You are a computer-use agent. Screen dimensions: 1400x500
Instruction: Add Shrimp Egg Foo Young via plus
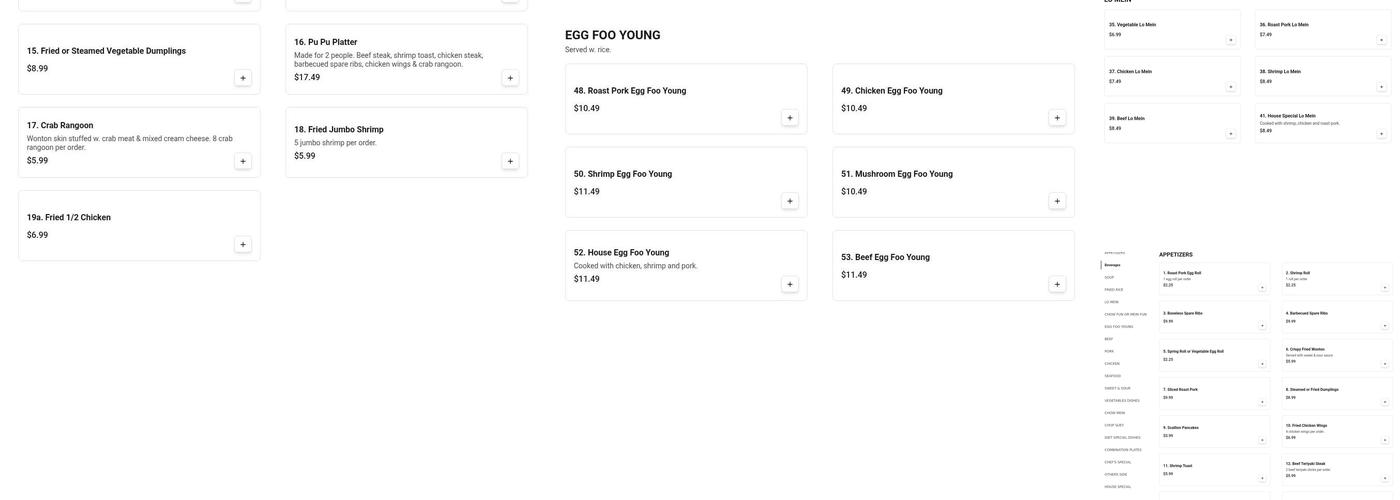[x=790, y=201]
